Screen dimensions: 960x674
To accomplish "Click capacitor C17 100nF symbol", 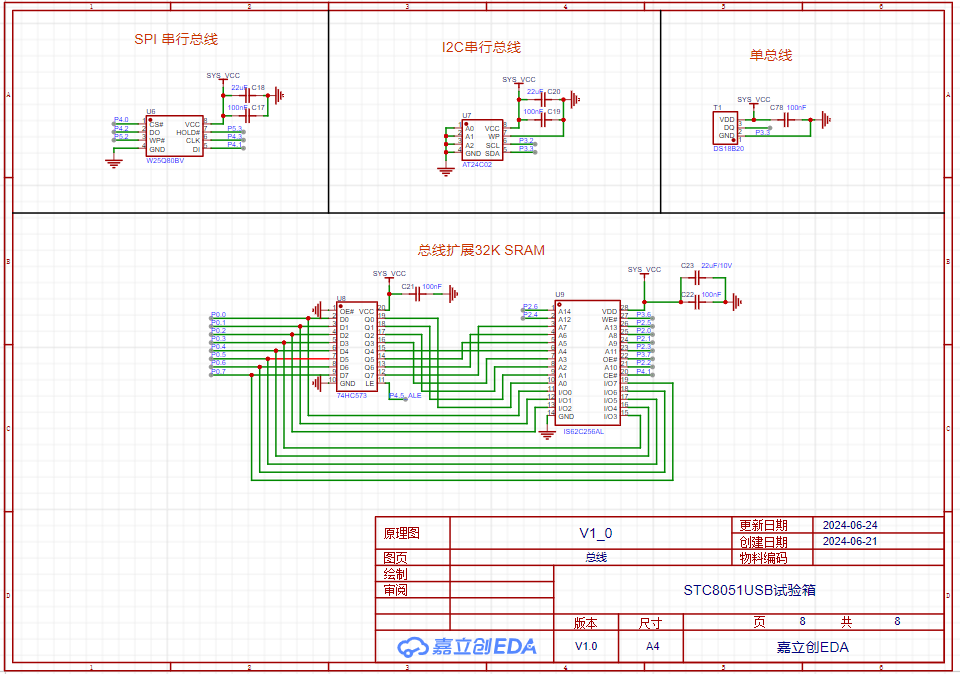I will 248,115.
